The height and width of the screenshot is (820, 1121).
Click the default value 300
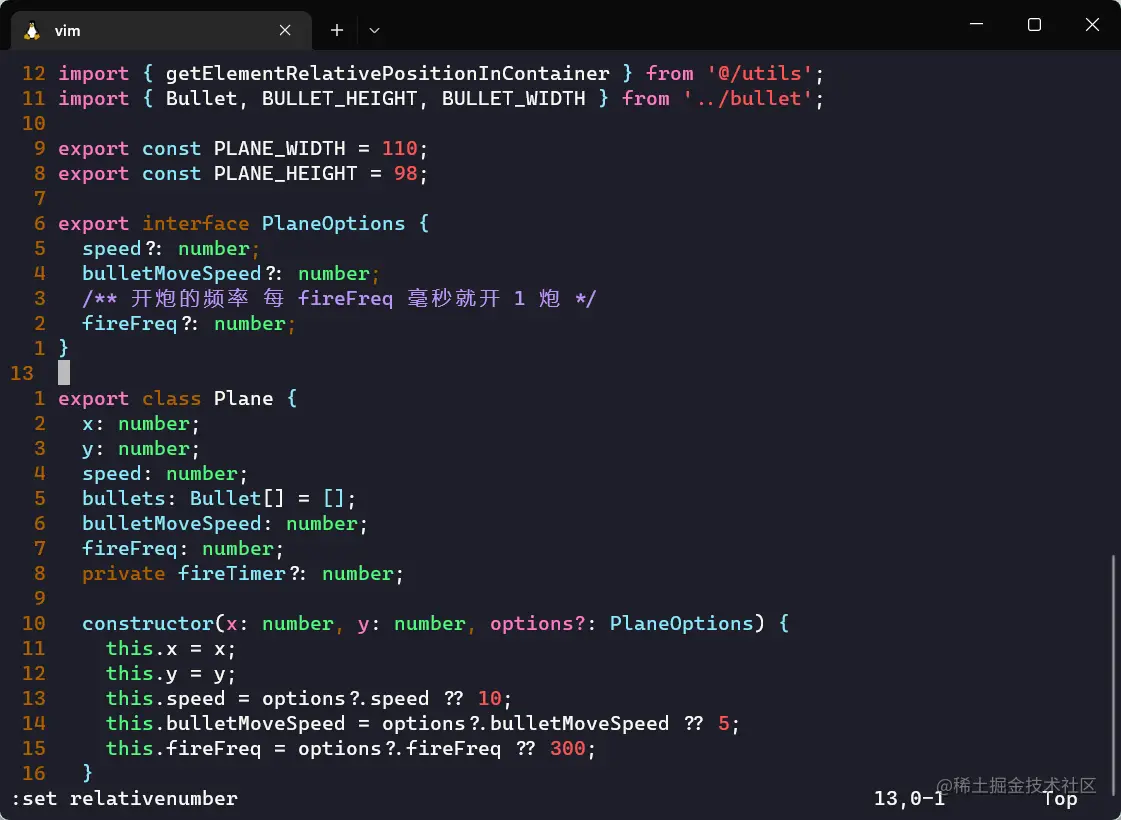click(568, 749)
